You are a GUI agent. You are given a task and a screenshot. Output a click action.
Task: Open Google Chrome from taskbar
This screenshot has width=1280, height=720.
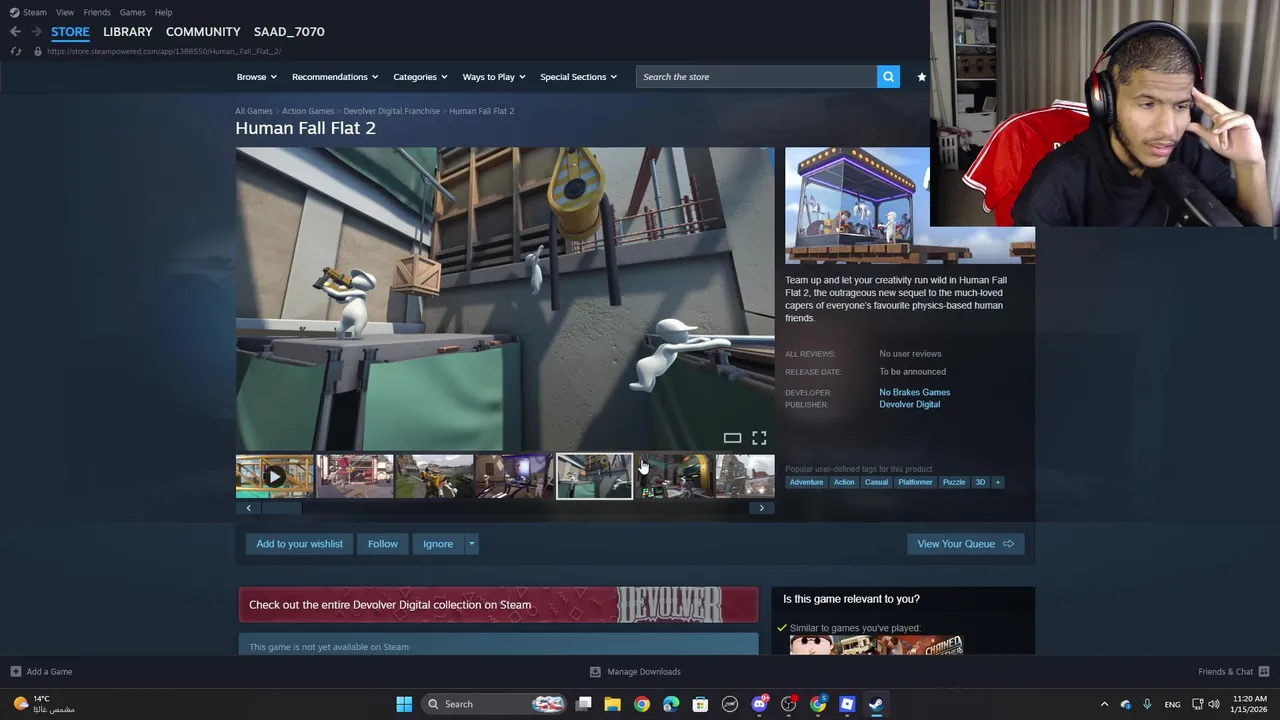tap(642, 704)
